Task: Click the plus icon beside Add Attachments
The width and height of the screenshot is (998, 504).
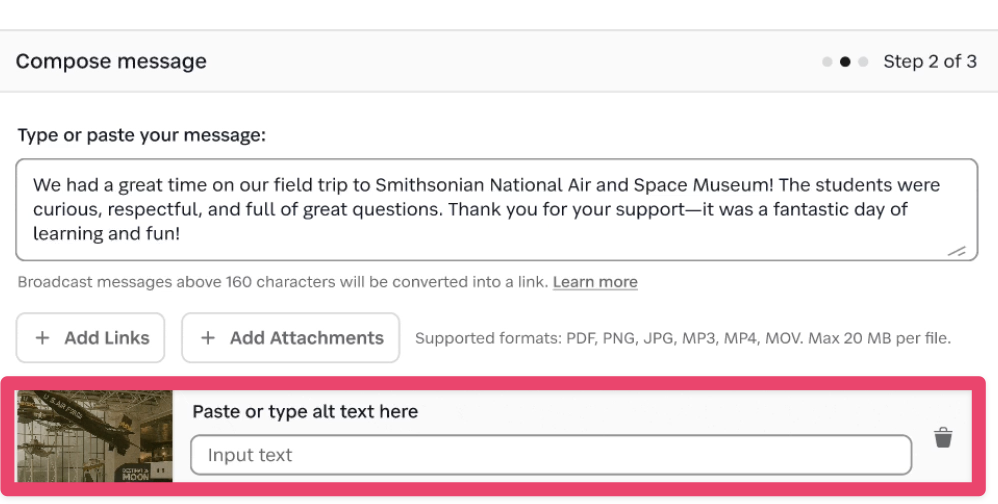Action: click(x=208, y=338)
